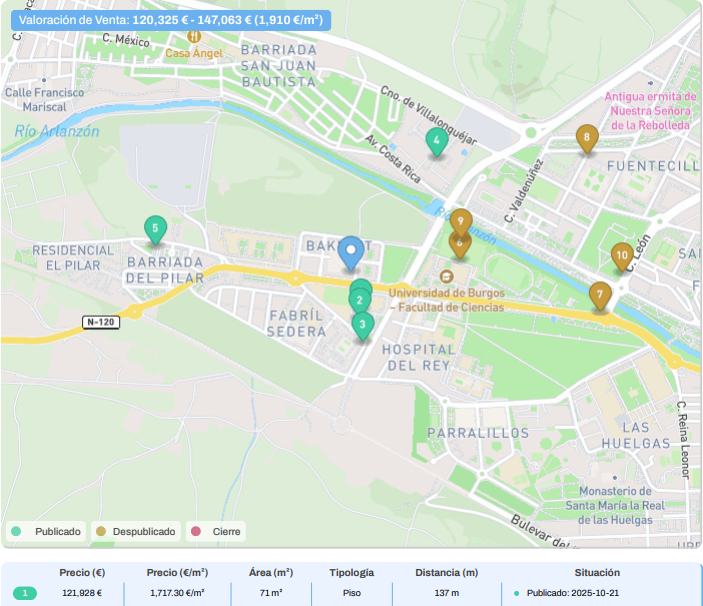Sort by Precio (€) column header
The width and height of the screenshot is (703, 606).
(82, 573)
